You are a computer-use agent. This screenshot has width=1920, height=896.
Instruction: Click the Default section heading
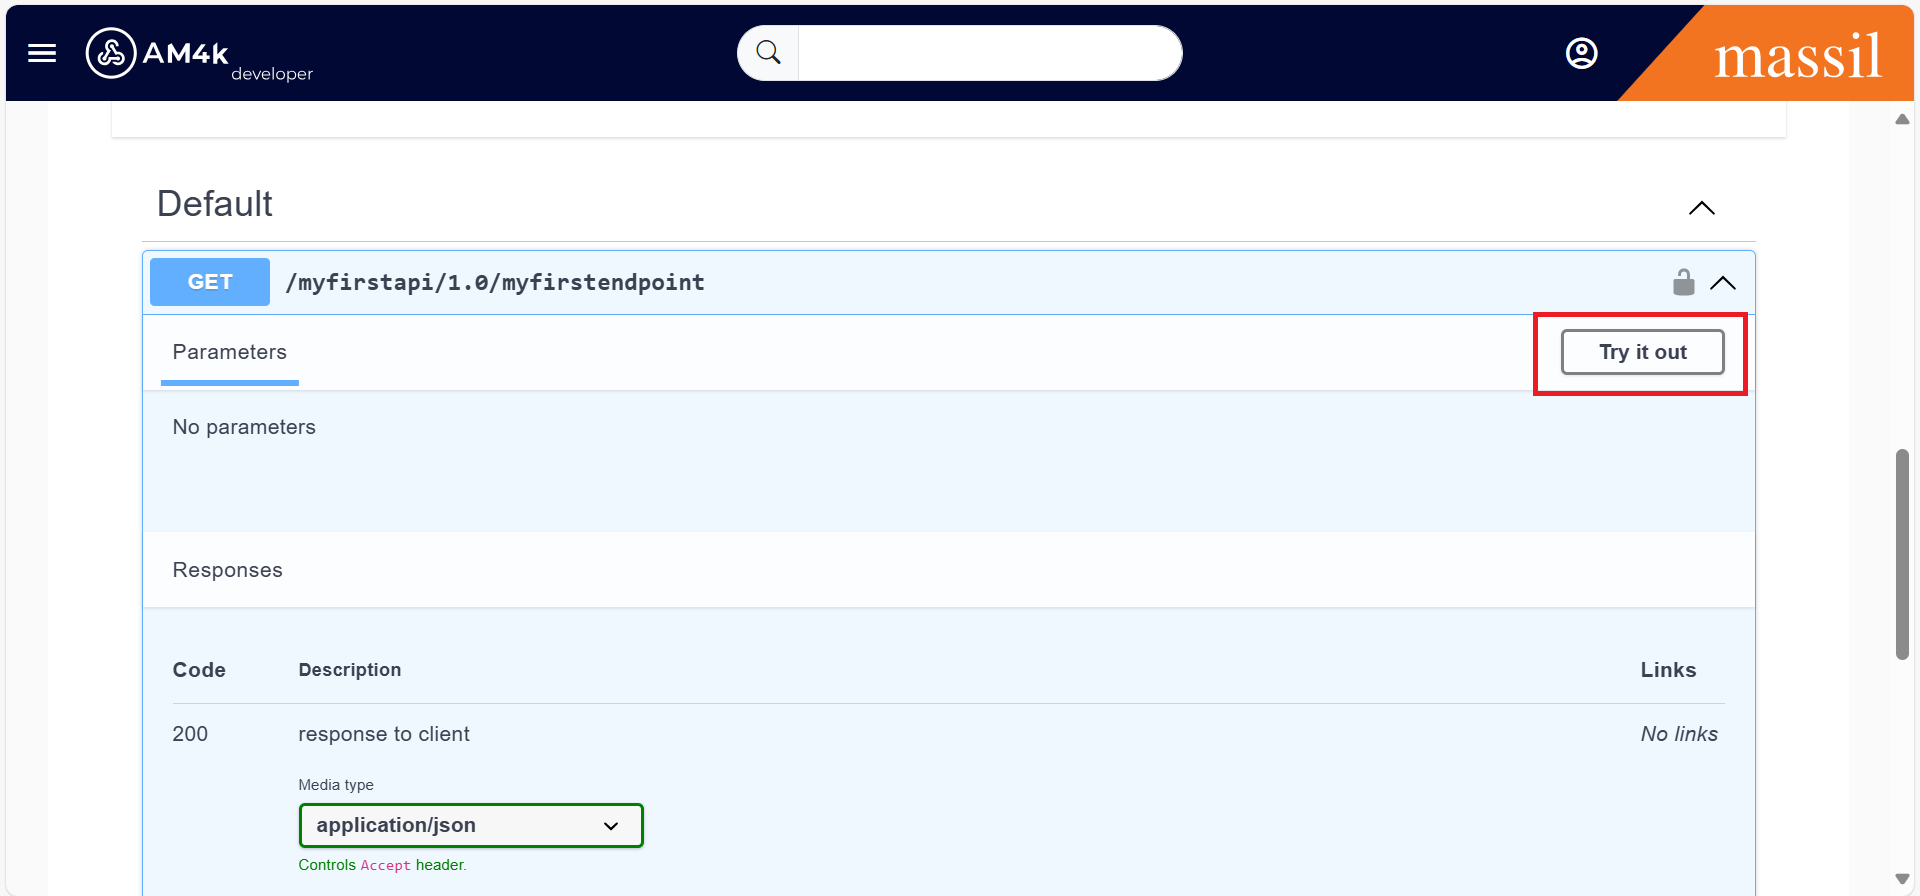click(215, 204)
